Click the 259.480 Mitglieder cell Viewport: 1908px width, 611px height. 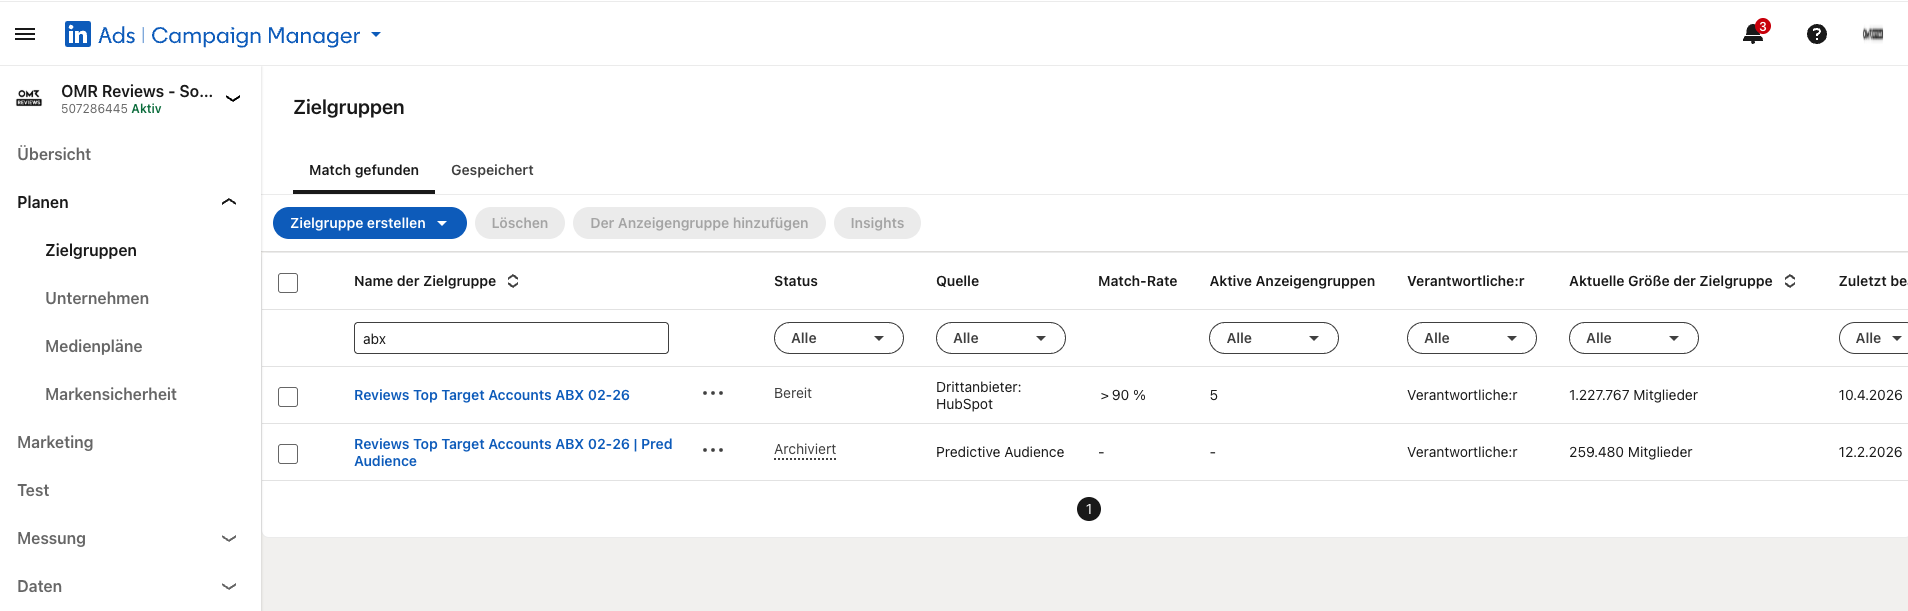pyautogui.click(x=1630, y=452)
